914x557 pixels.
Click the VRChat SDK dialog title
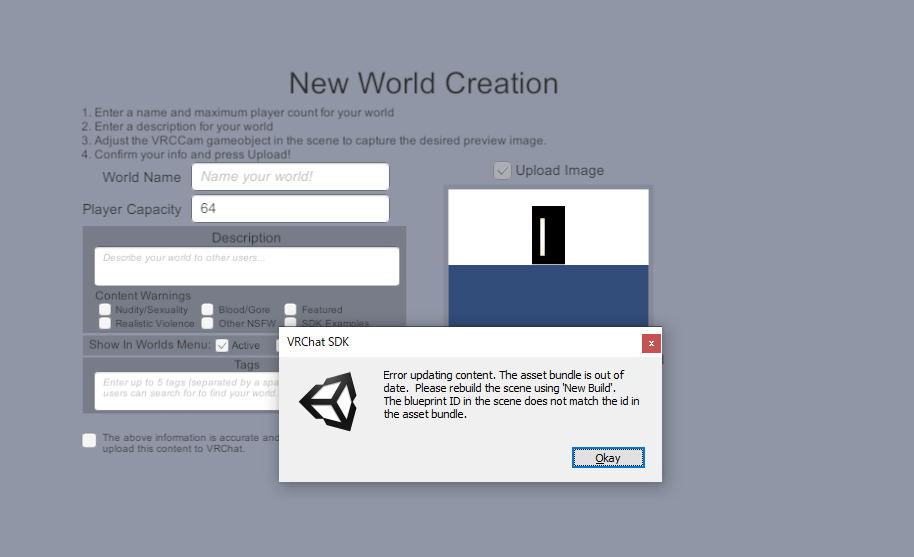click(318, 342)
